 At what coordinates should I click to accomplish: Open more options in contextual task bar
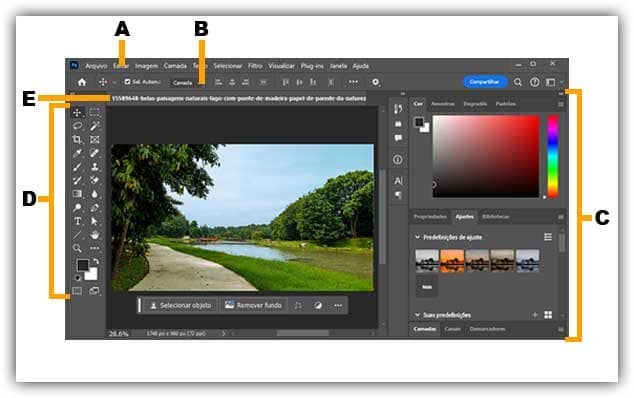pos(338,305)
